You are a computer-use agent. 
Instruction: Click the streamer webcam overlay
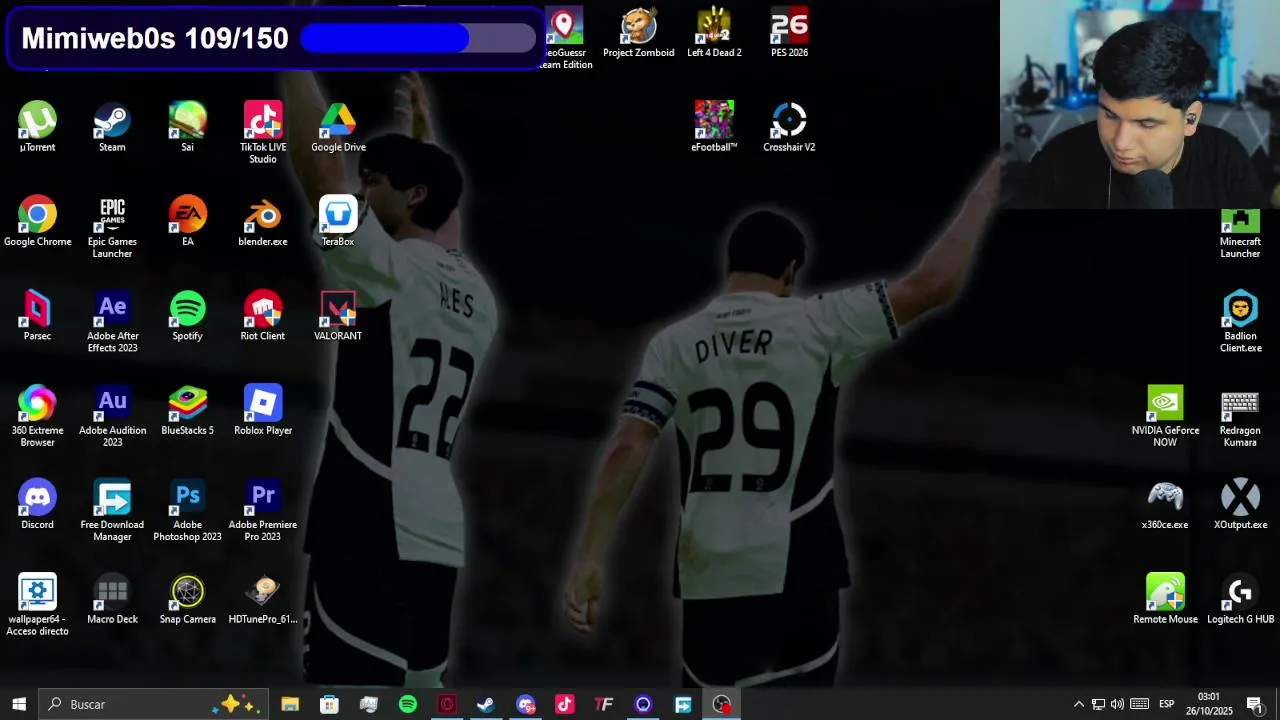[x=1140, y=104]
